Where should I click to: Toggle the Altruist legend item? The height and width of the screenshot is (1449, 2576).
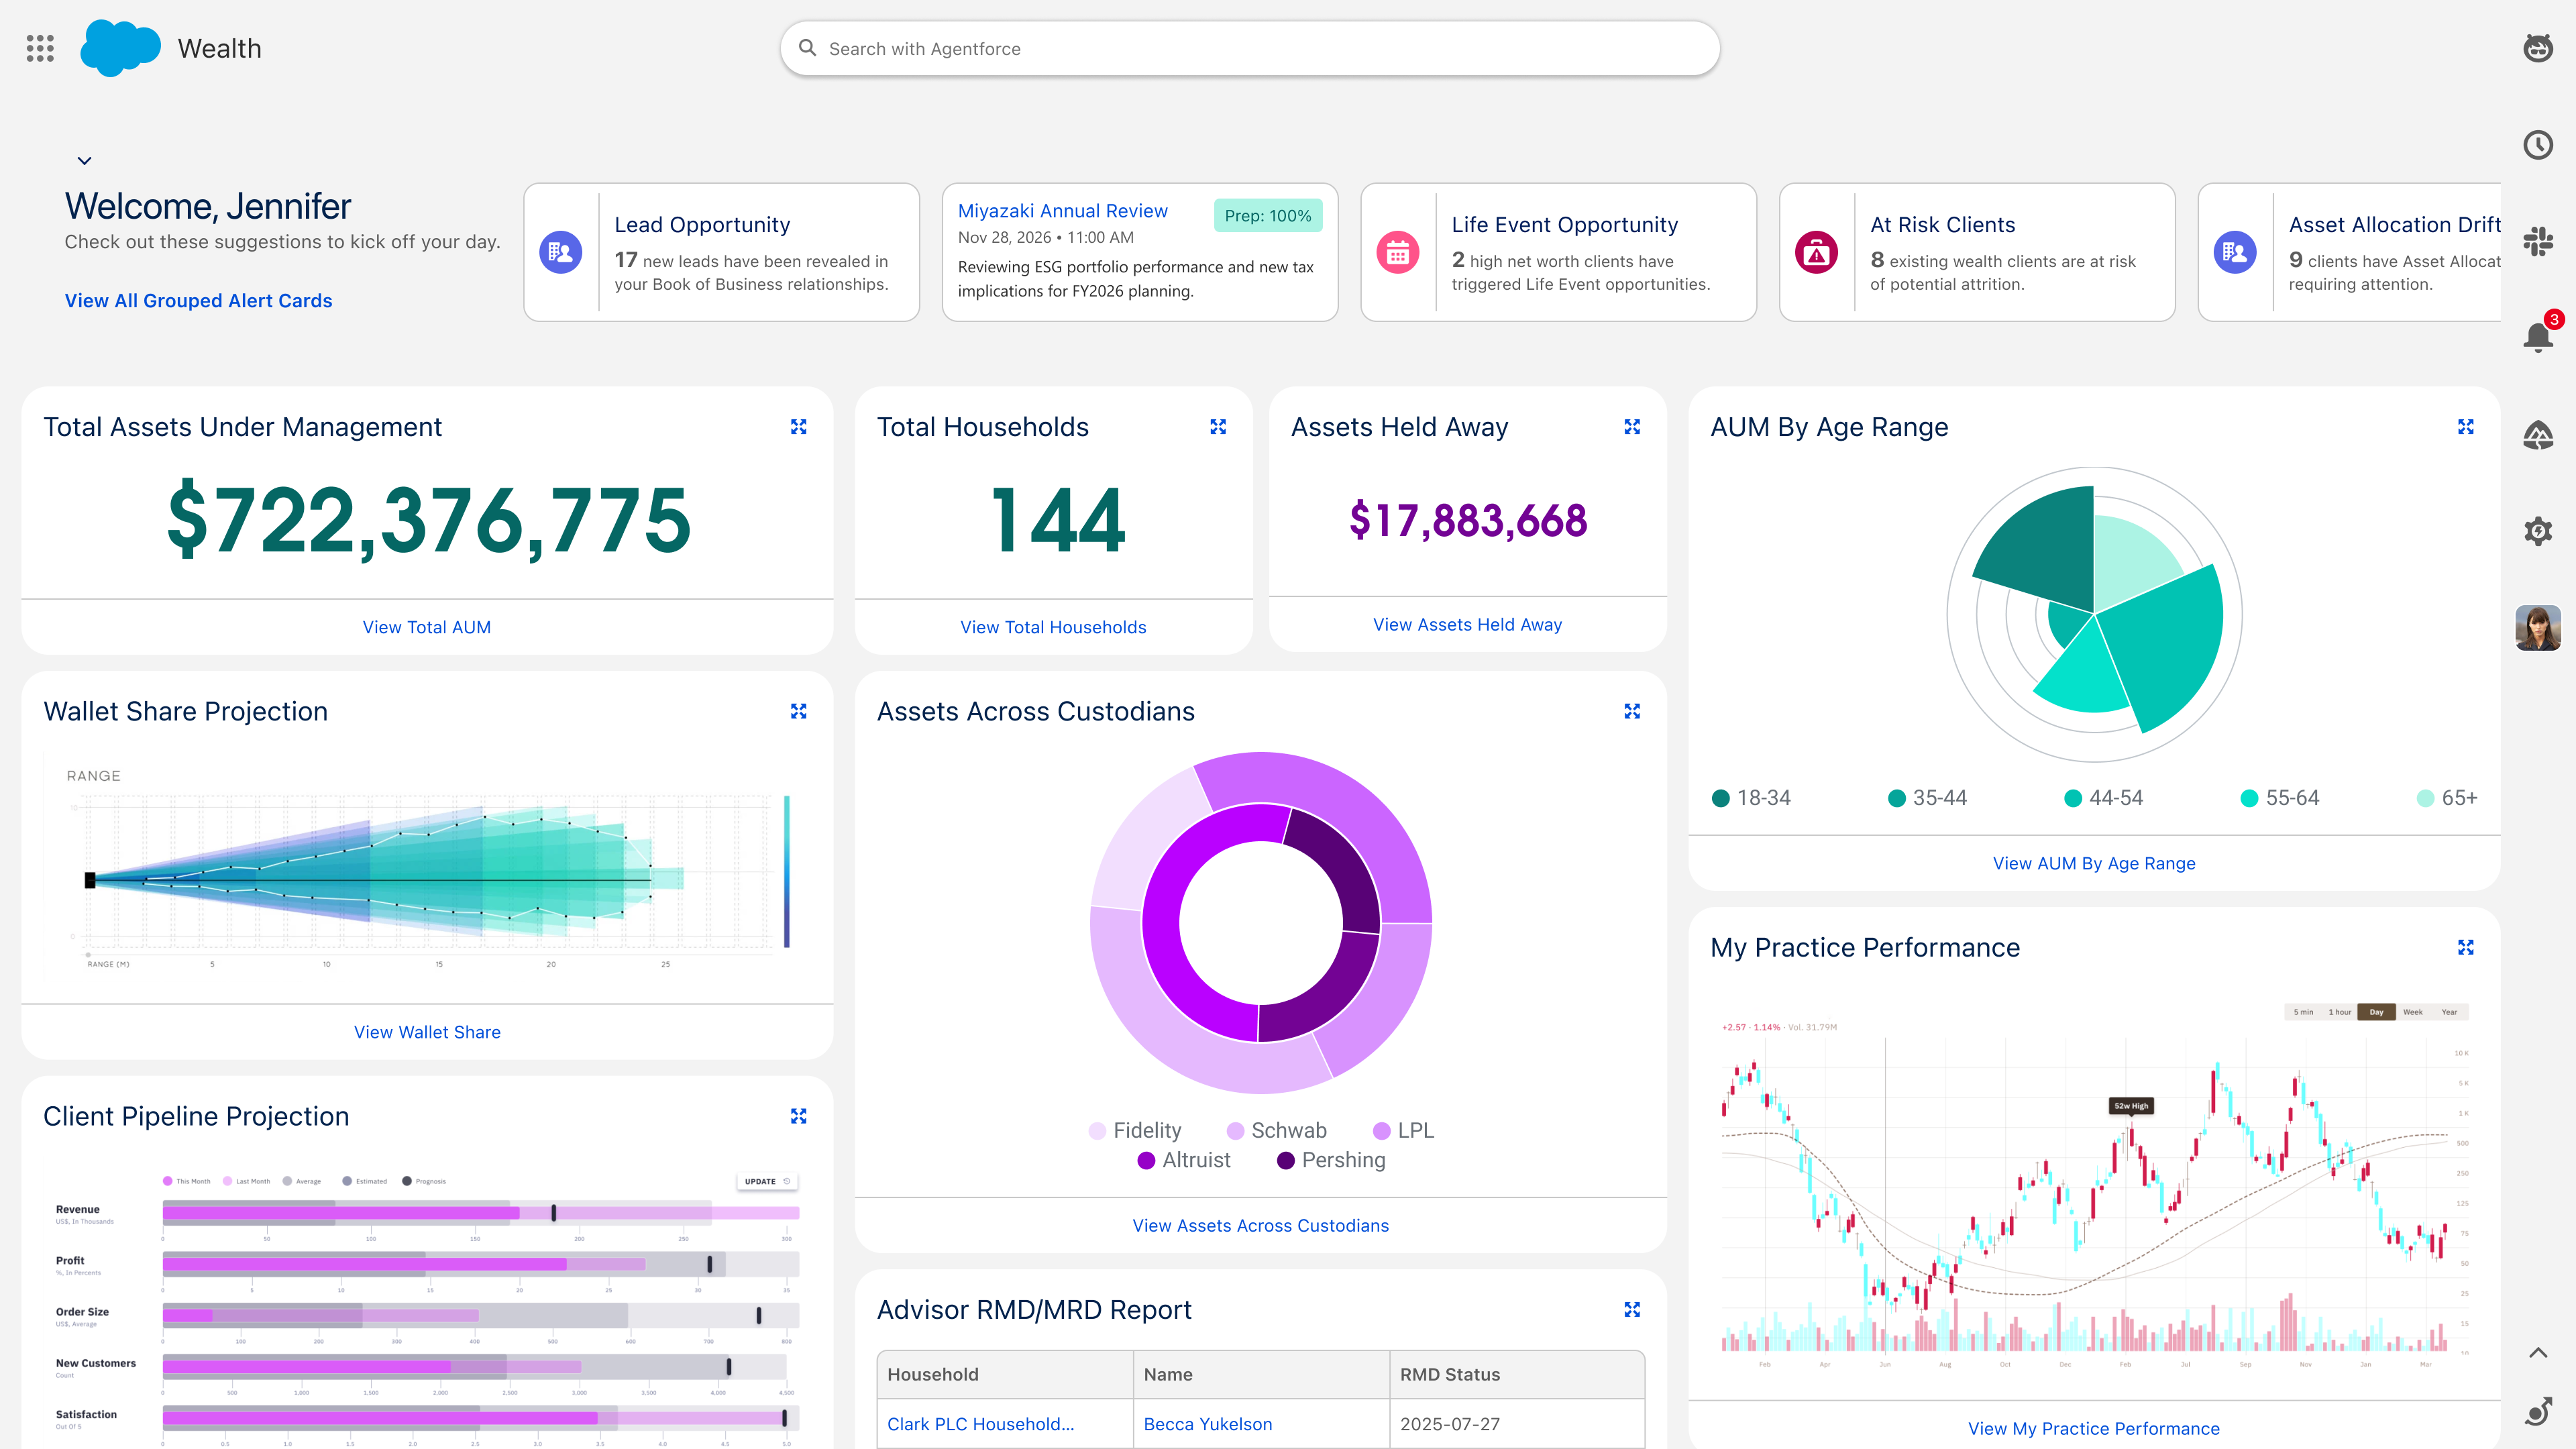(x=1184, y=1160)
